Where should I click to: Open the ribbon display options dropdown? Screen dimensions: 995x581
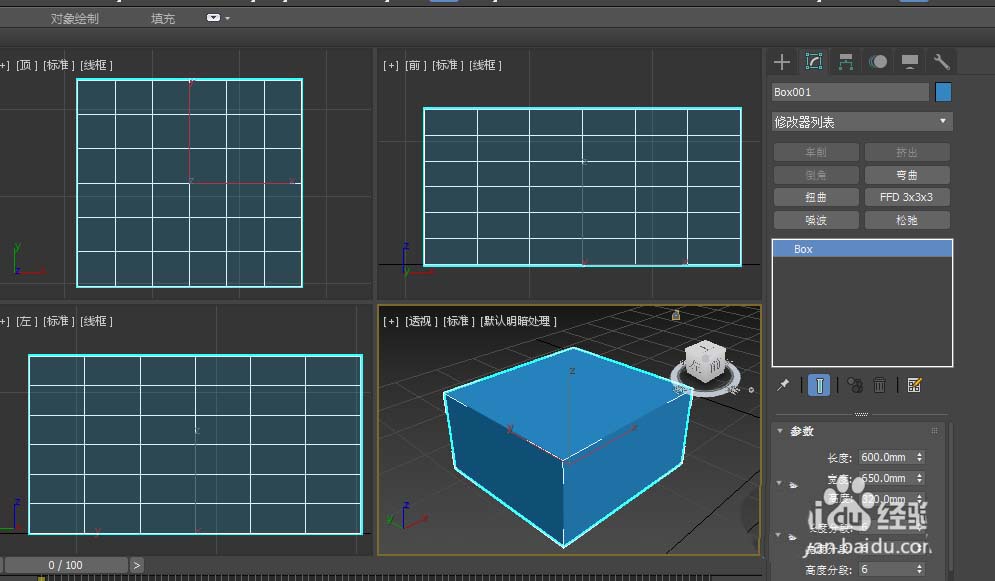[218, 18]
